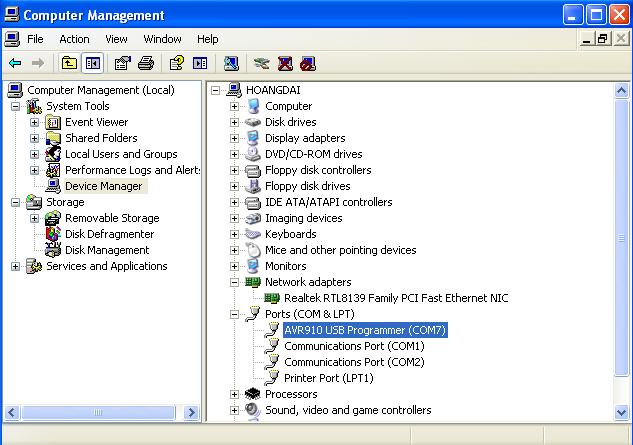
Task: Open the View menu
Action: (116, 39)
